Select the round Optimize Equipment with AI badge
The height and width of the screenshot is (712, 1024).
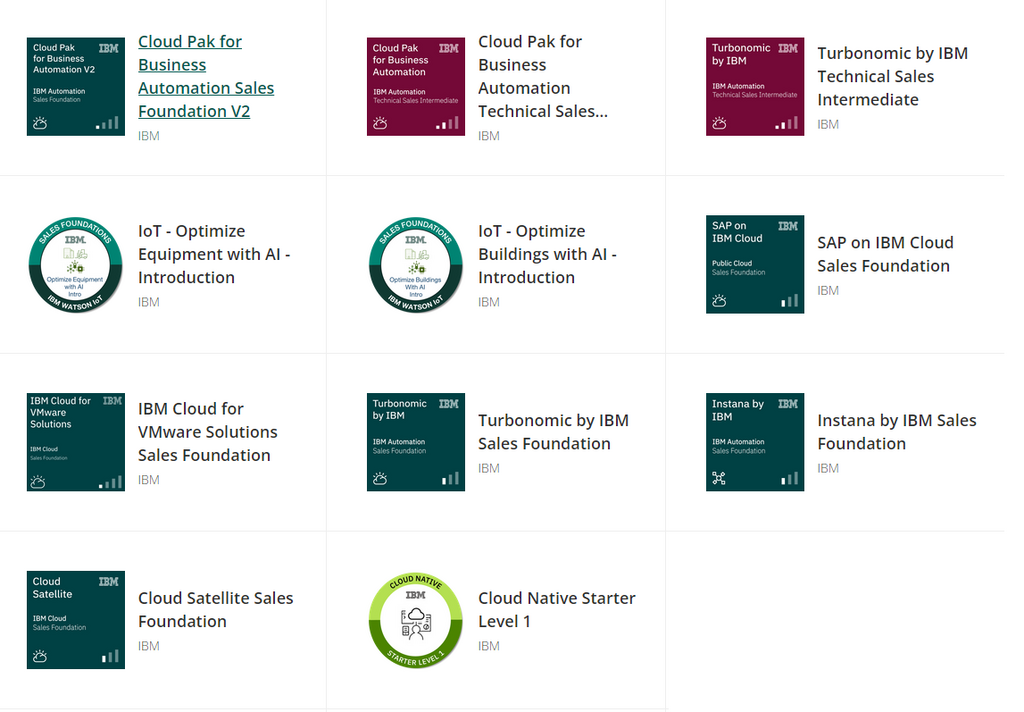pos(76,265)
